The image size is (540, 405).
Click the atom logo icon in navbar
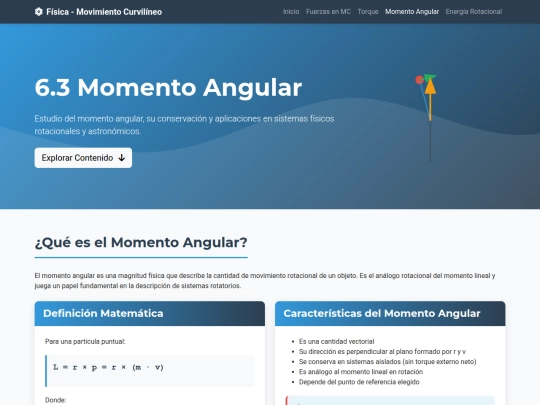coord(39,12)
